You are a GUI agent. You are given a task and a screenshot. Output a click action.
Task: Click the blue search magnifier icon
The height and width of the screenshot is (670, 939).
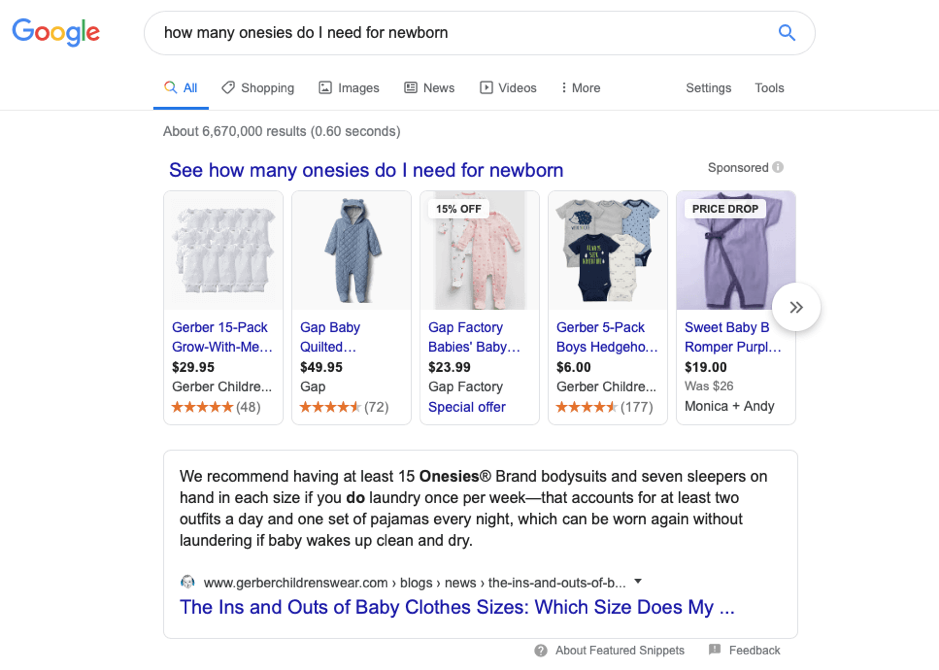click(x=786, y=32)
